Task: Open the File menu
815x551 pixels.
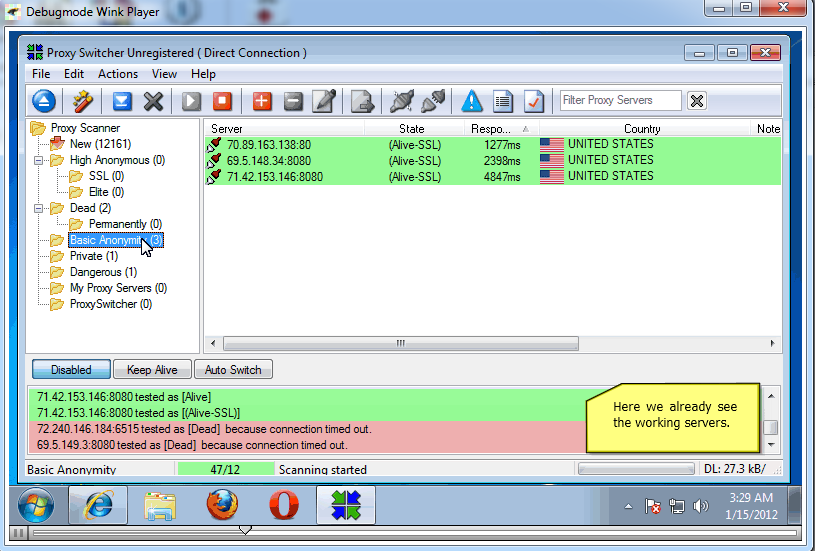Action: click(41, 74)
